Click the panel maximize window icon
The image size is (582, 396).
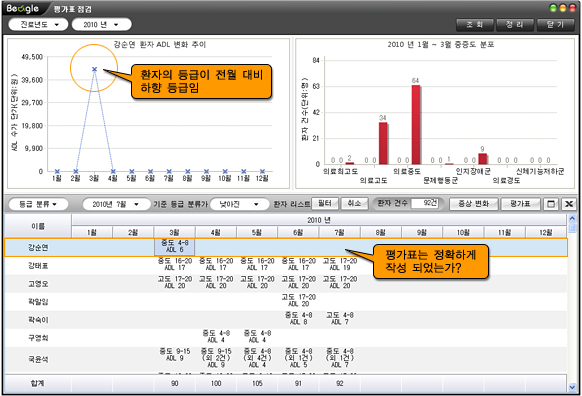pos(551,204)
